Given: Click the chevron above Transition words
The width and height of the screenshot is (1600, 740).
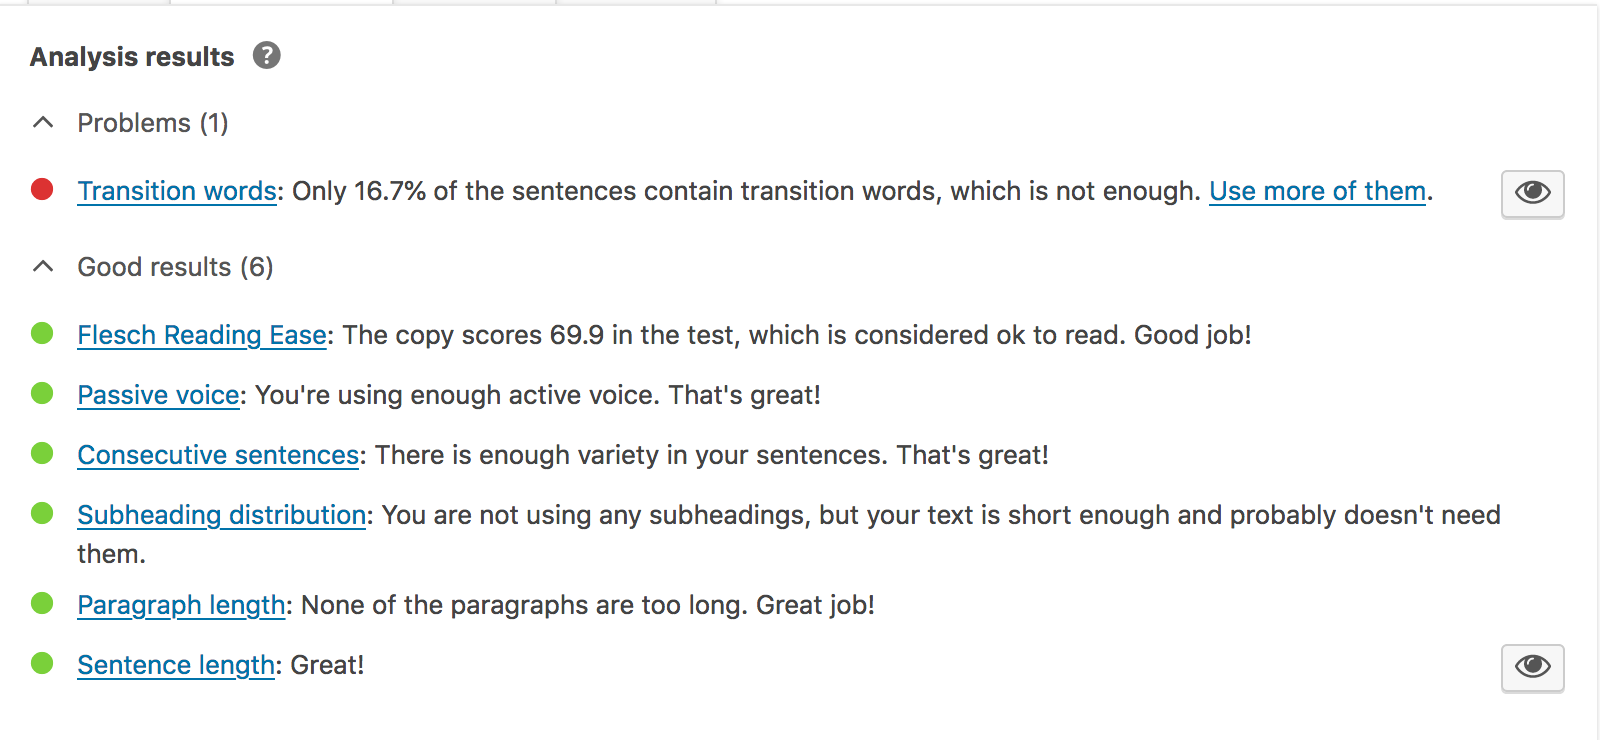Looking at the screenshot, I should point(42,121).
